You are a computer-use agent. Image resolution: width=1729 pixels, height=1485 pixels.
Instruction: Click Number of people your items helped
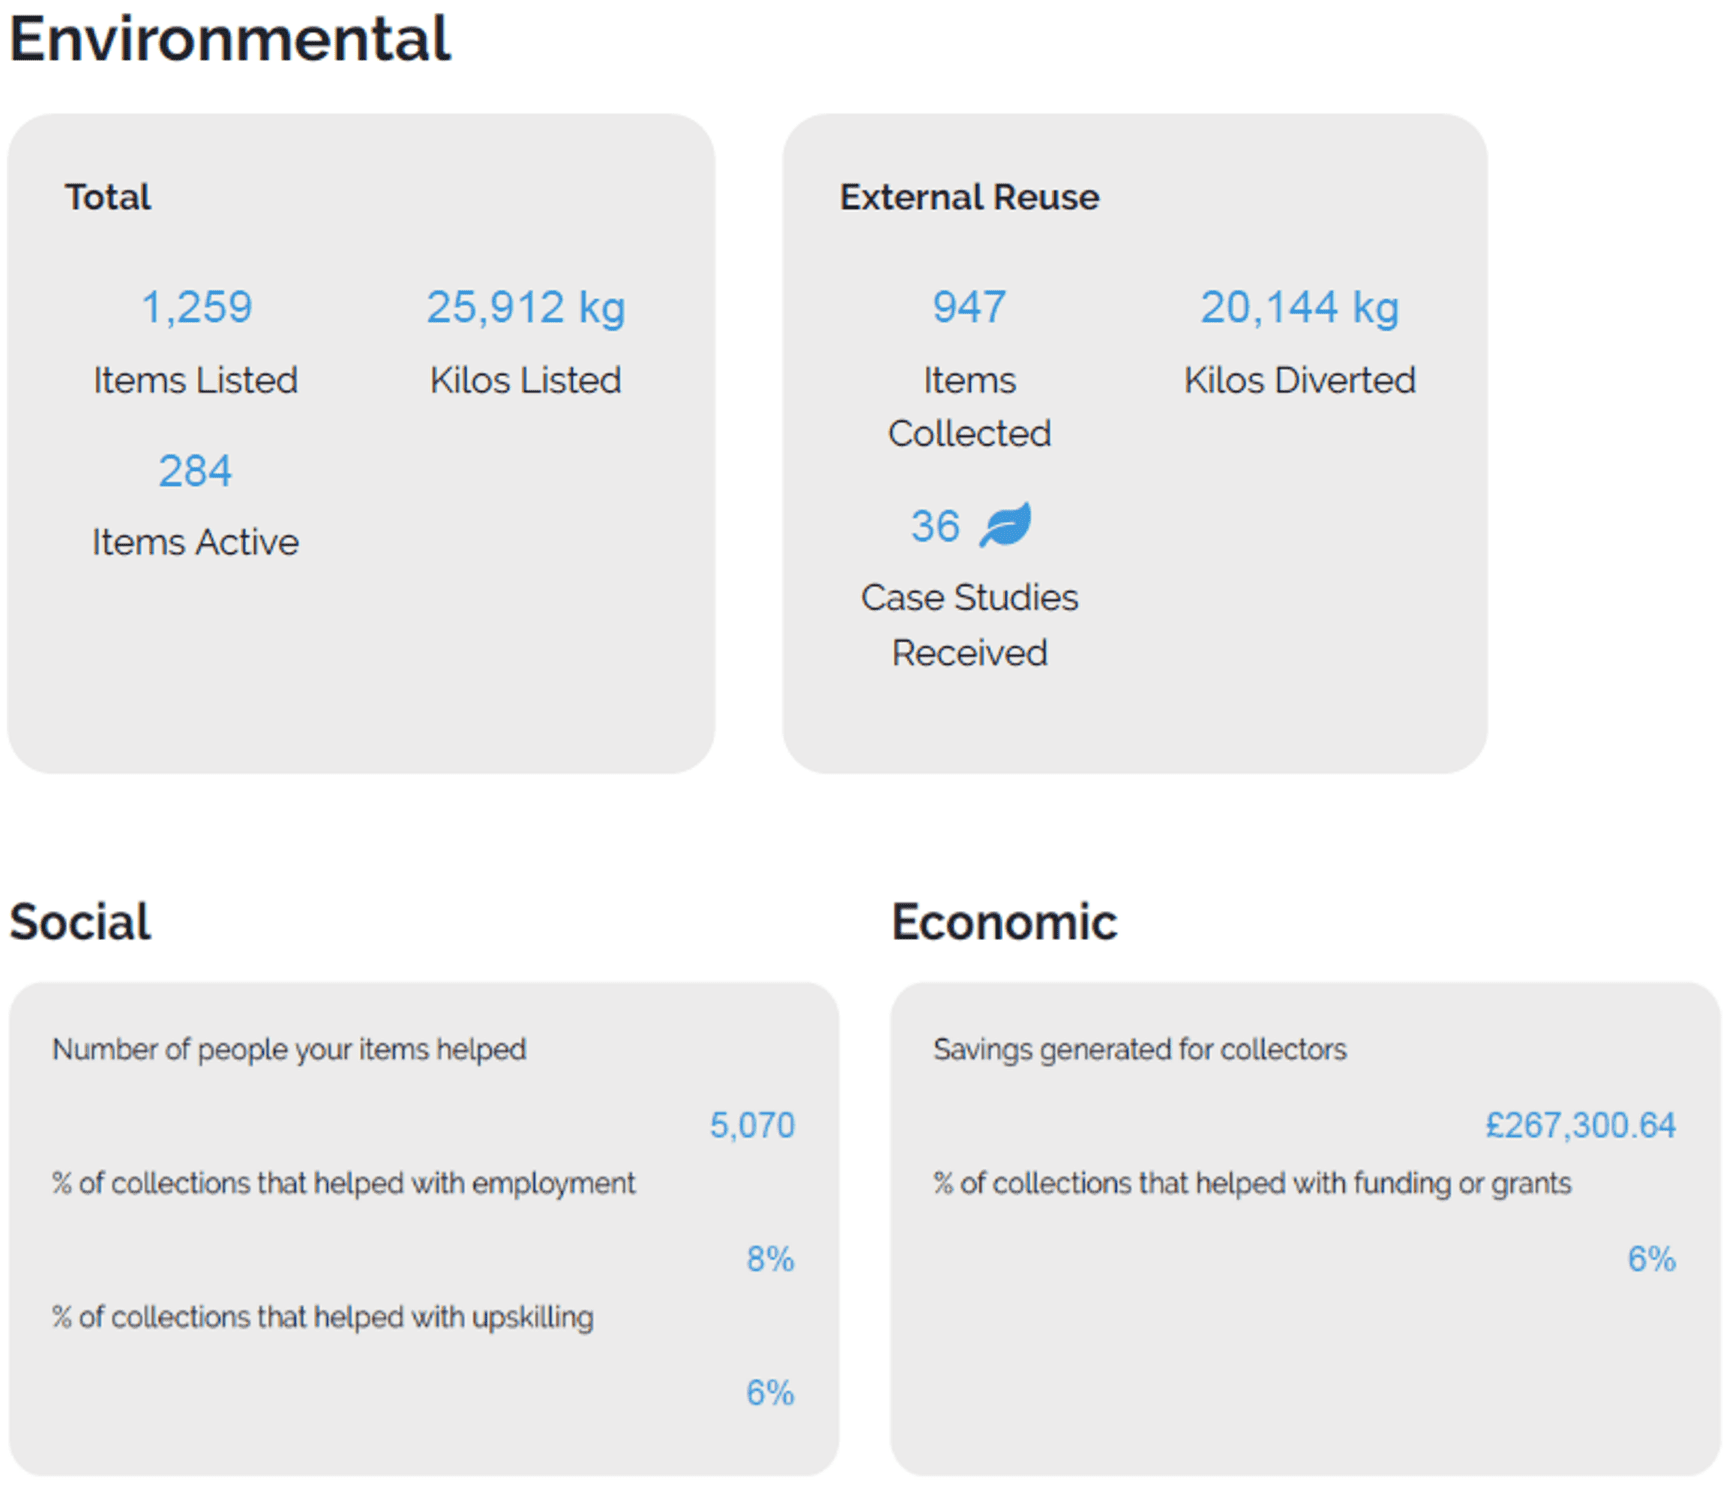coord(289,1050)
